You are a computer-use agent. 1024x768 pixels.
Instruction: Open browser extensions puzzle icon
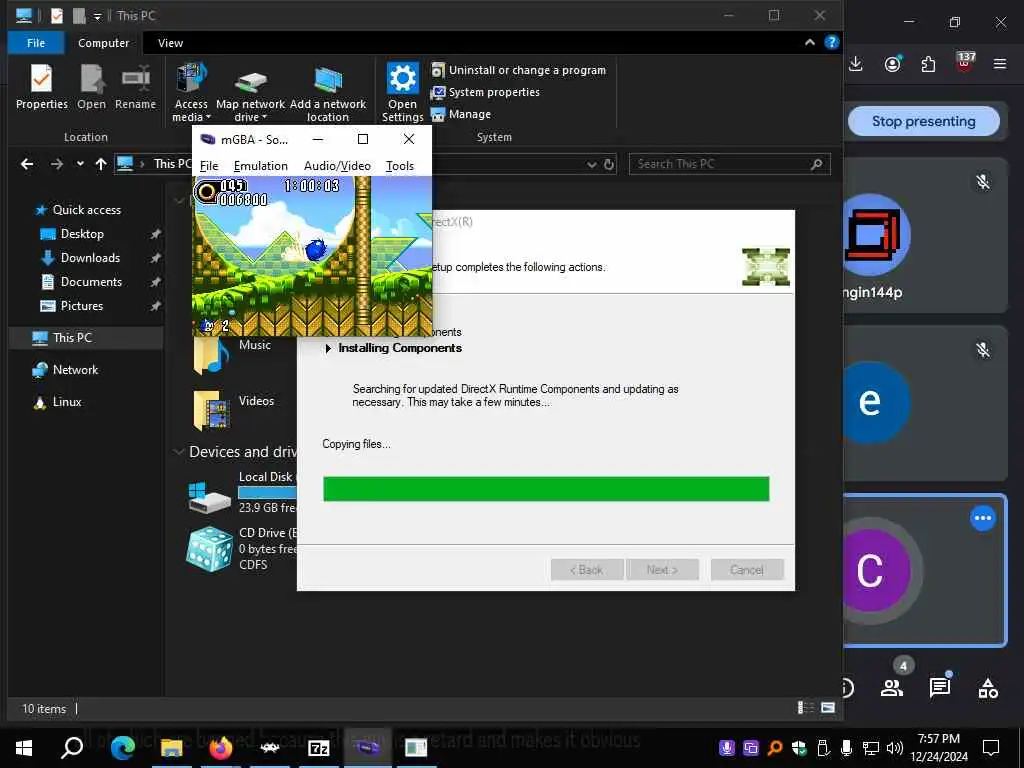928,64
